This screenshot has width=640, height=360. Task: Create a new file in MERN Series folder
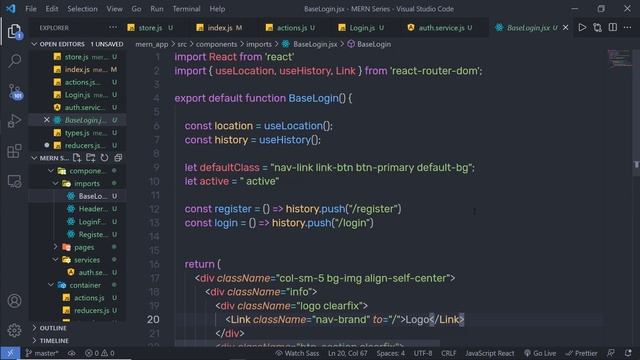pyautogui.click(x=77, y=158)
